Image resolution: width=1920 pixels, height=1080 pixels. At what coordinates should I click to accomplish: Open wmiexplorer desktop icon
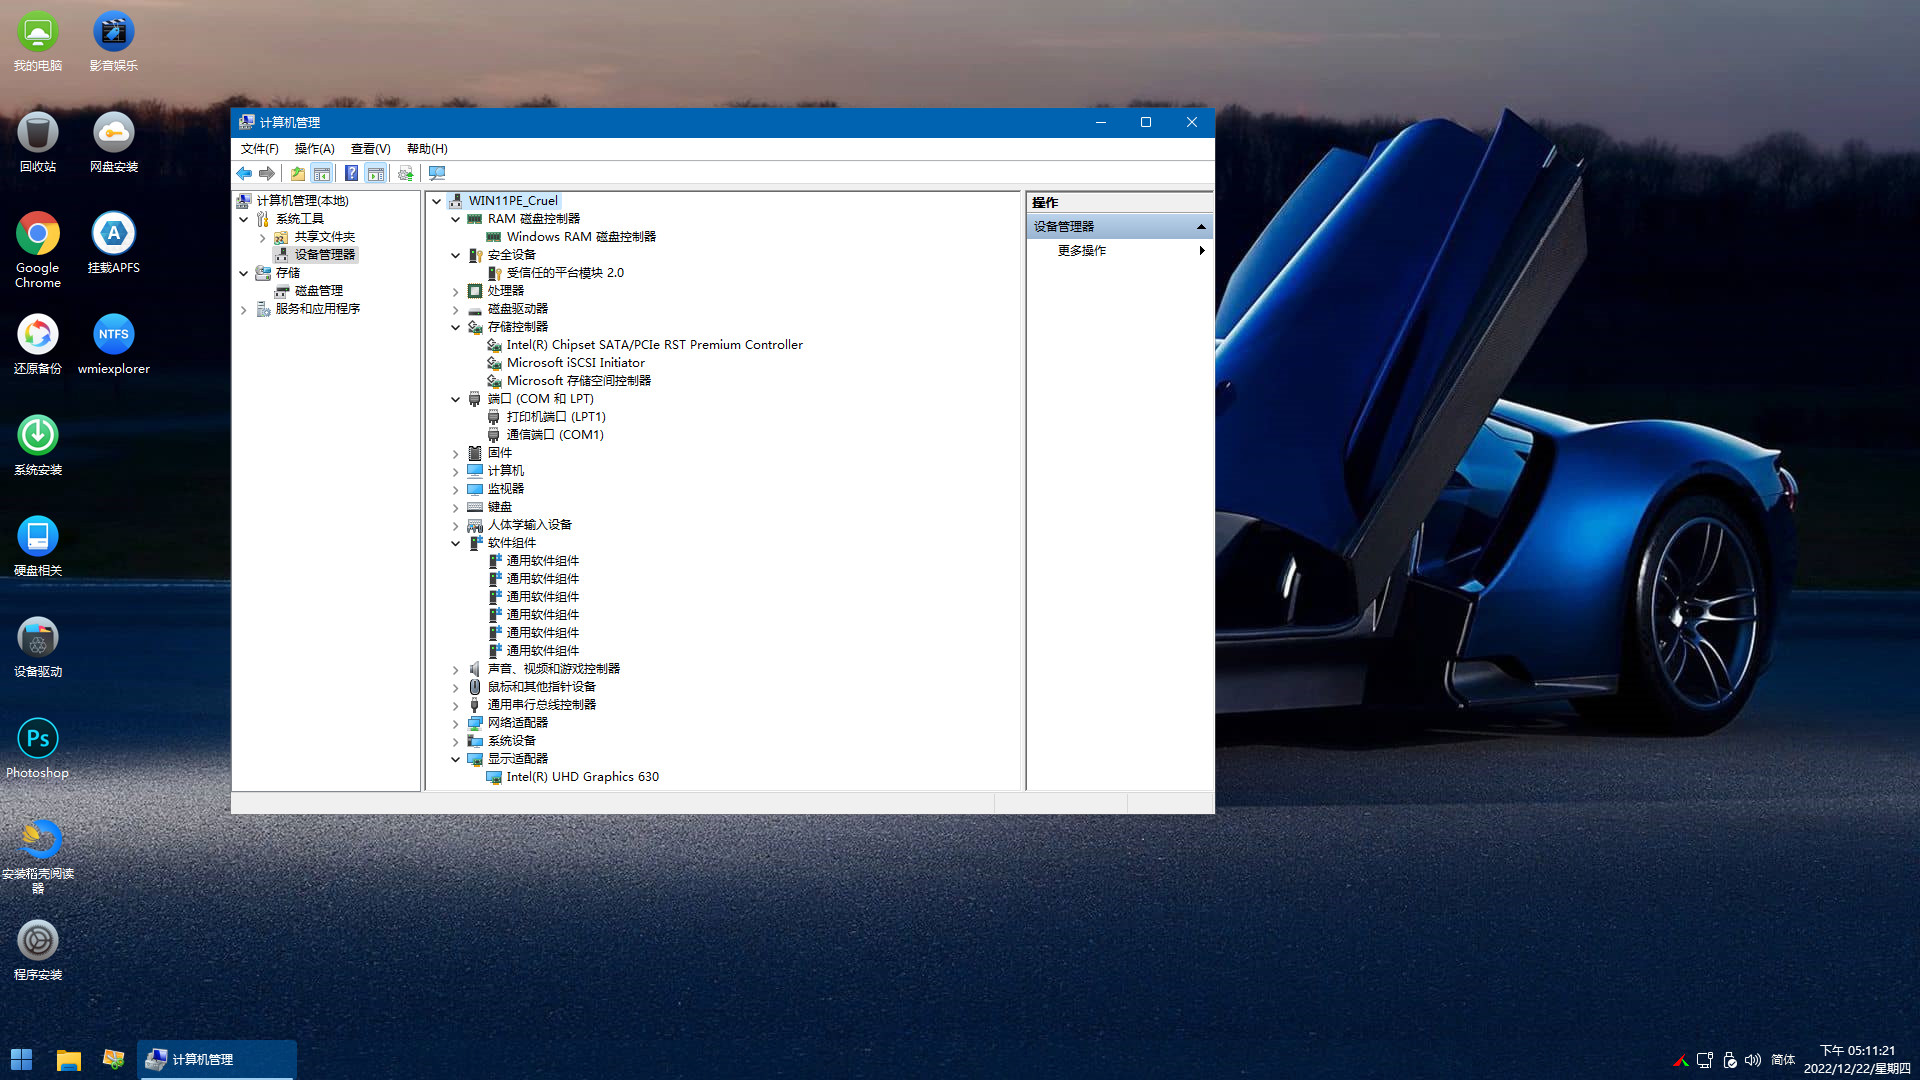pyautogui.click(x=113, y=345)
